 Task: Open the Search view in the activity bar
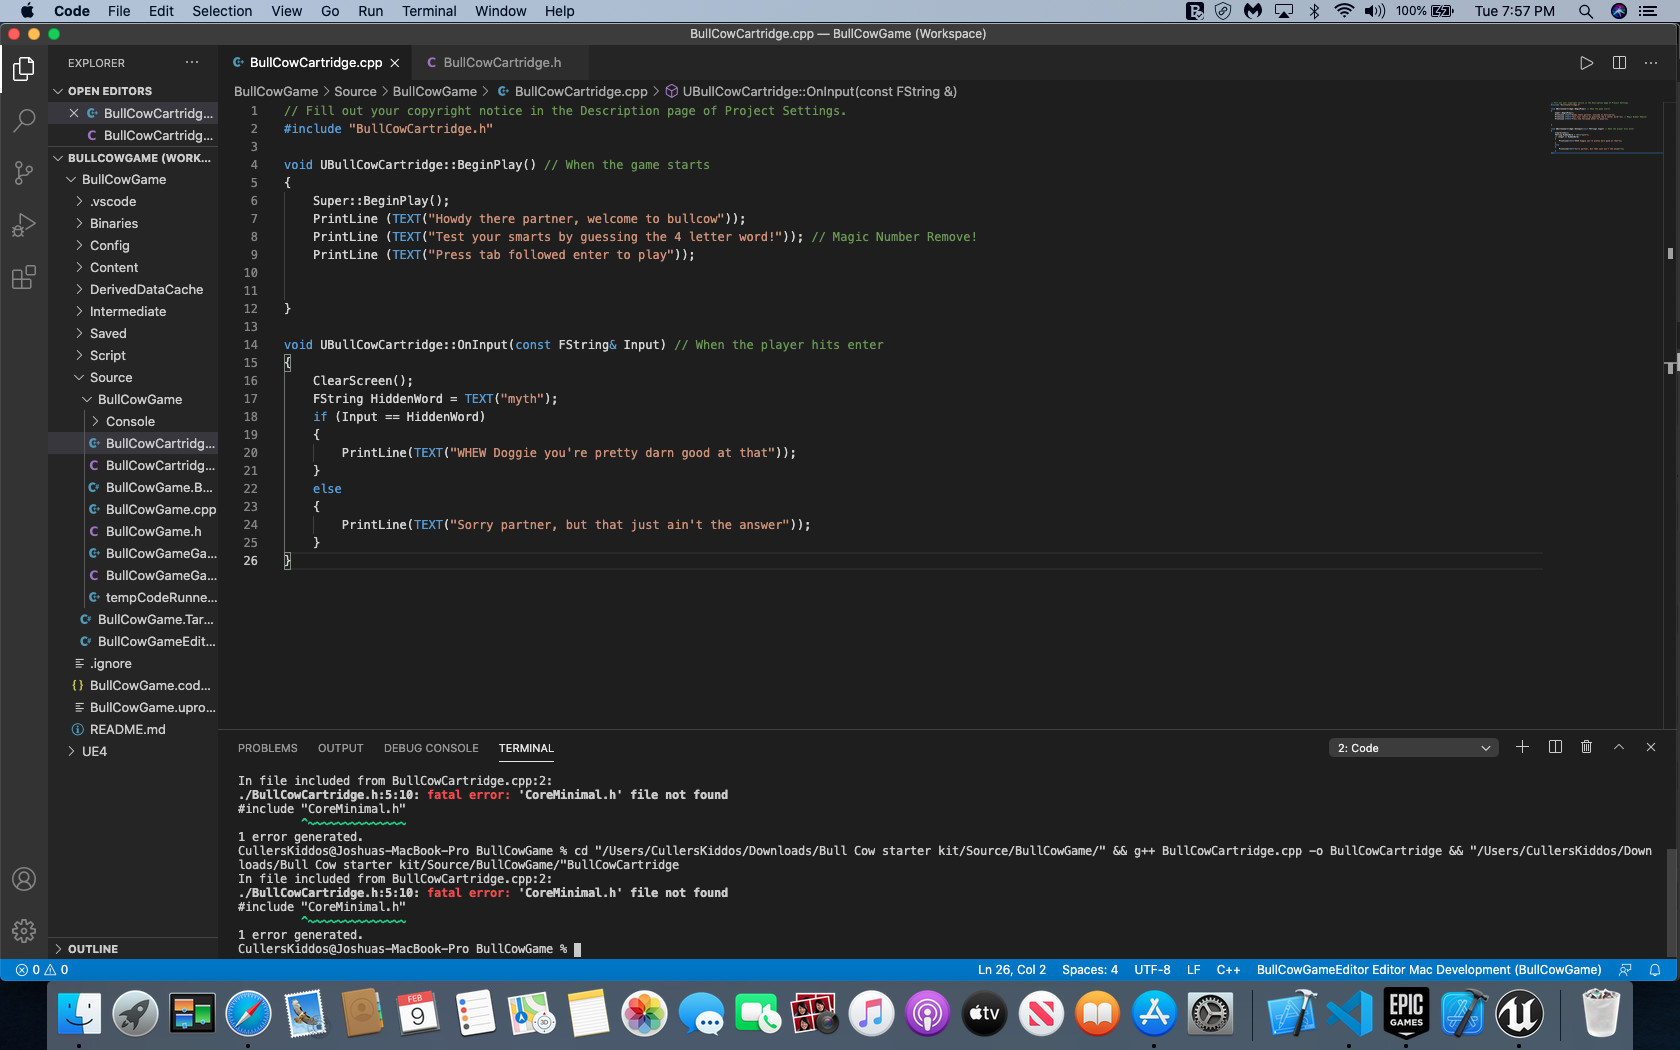(x=24, y=121)
